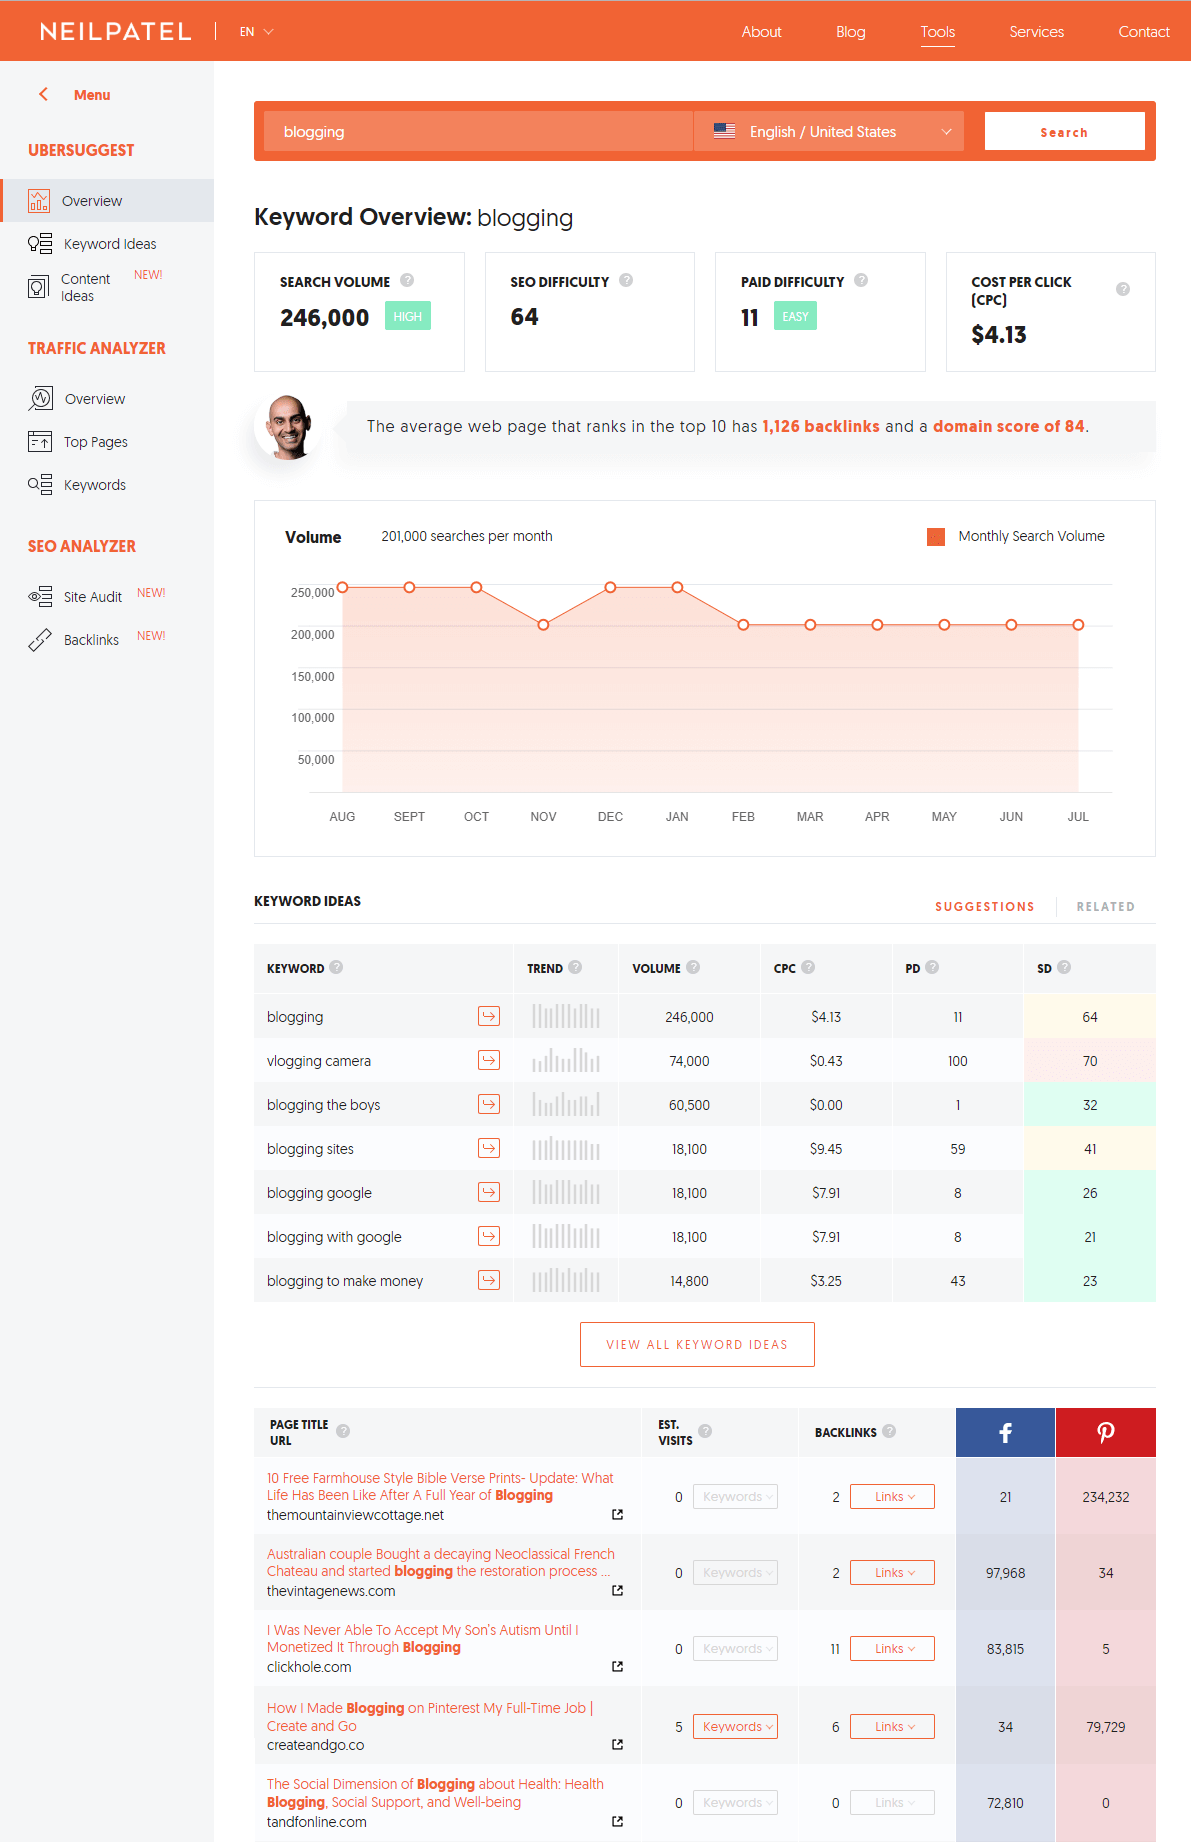Viewport: 1191px width, 1842px height.
Task: Click help icon beside SEO Difficulty
Action: (x=626, y=281)
